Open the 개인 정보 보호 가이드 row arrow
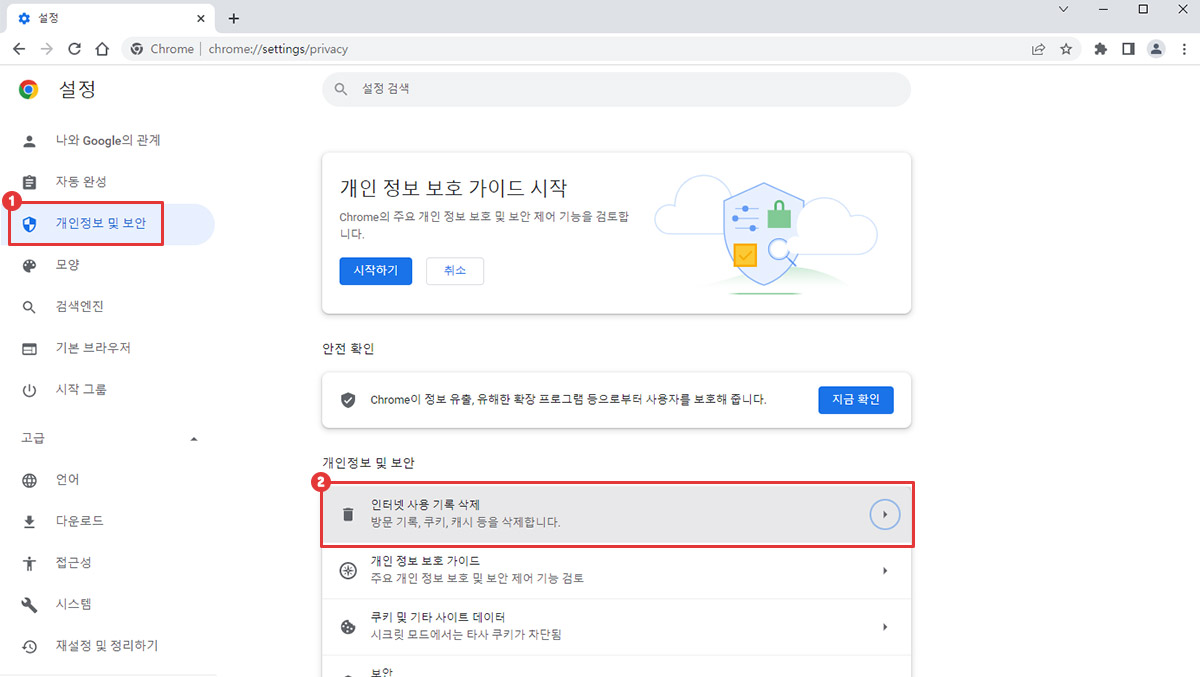The width and height of the screenshot is (1200, 677). [x=884, y=570]
